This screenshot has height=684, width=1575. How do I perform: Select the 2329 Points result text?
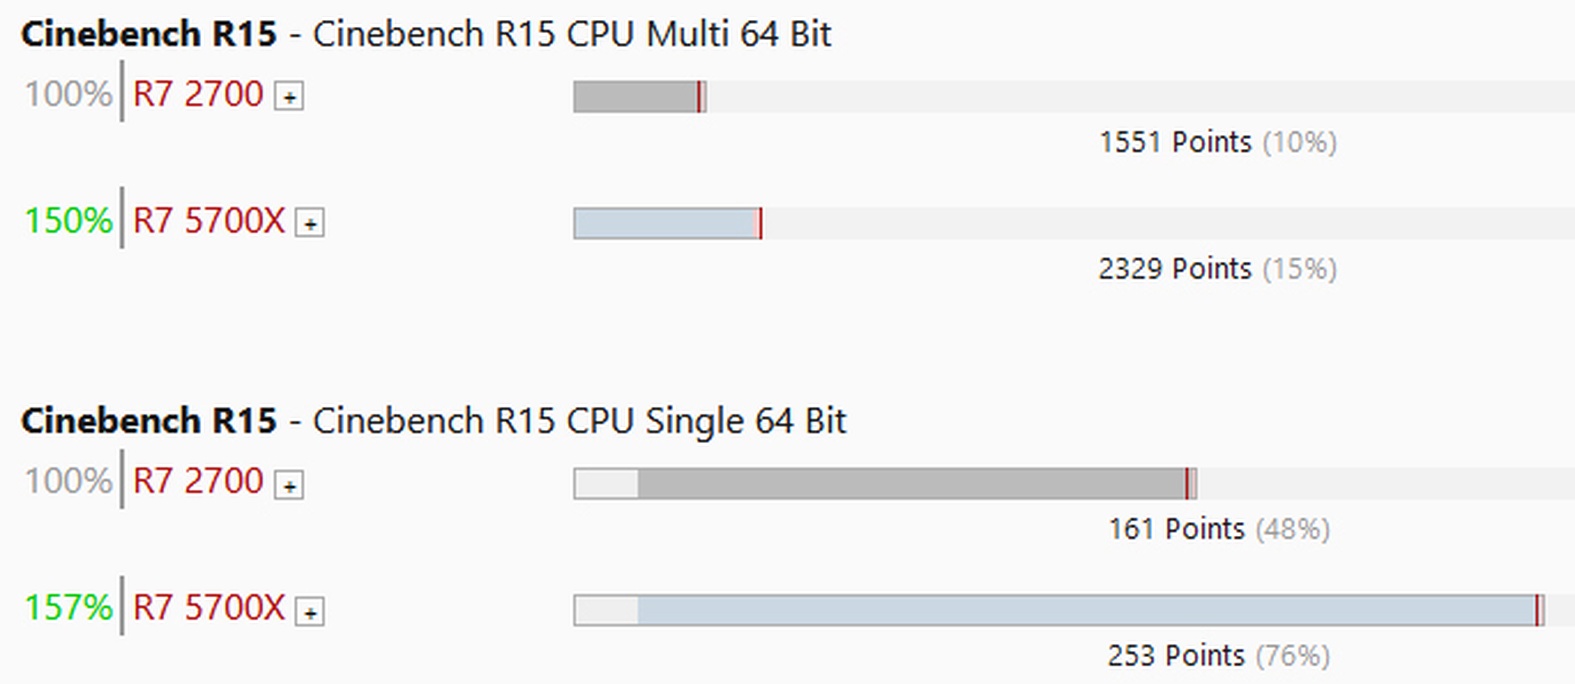tap(1175, 269)
